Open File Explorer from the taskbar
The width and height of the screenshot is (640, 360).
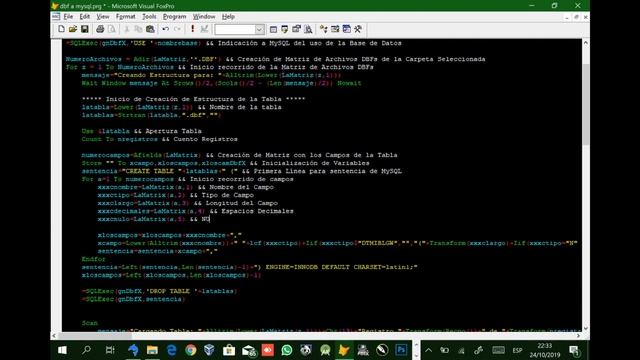(152, 350)
